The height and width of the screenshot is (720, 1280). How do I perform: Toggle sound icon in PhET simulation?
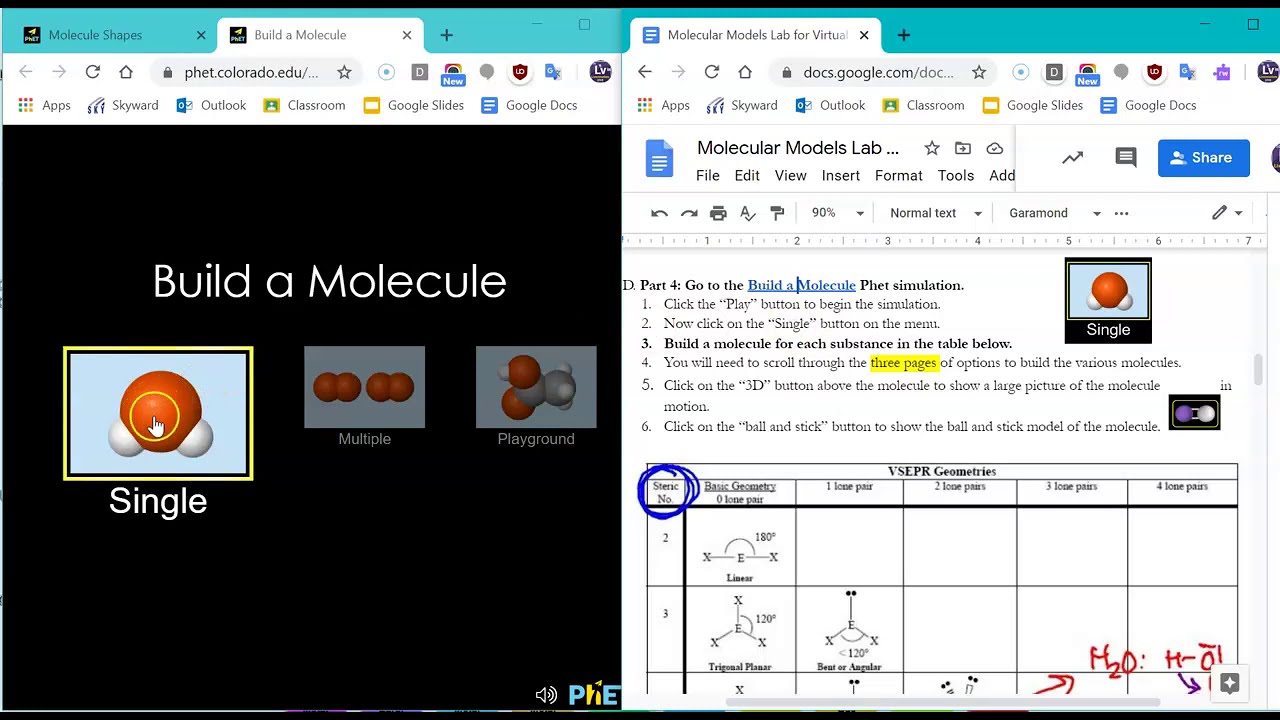point(546,695)
